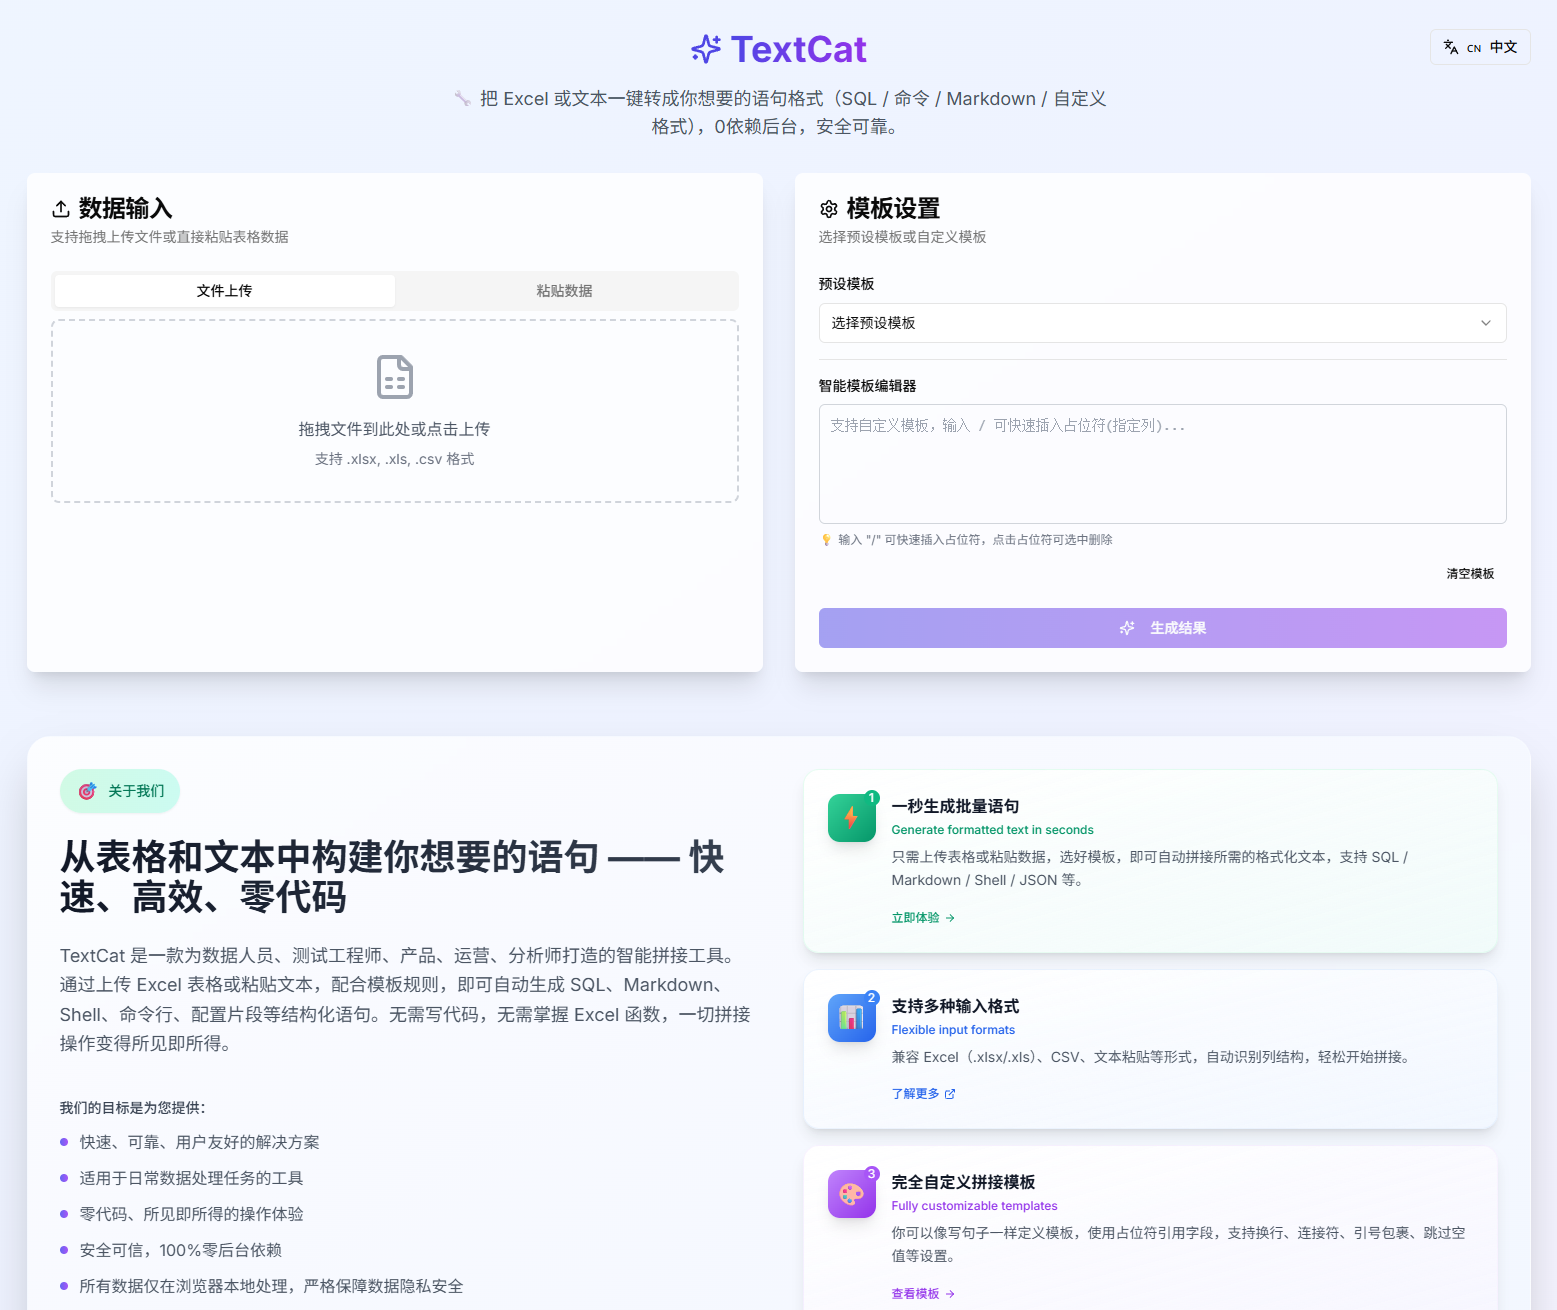Click the target icon in 关于我们 badge

88,791
